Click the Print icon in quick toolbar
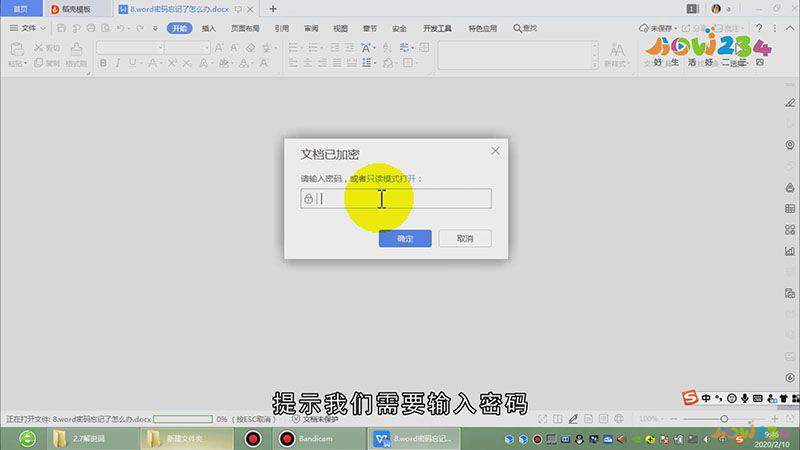 [x=91, y=28]
